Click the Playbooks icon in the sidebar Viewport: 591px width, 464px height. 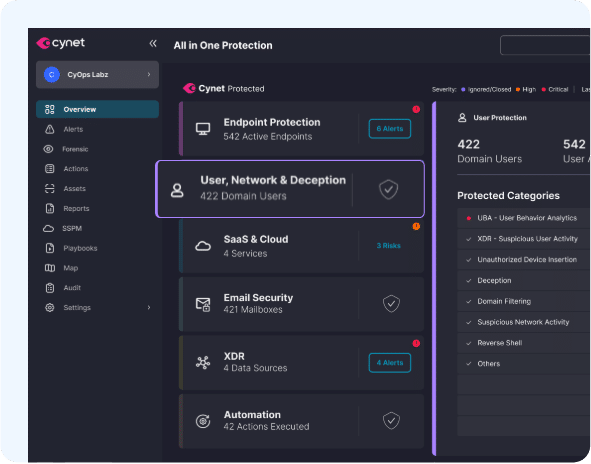(50, 248)
